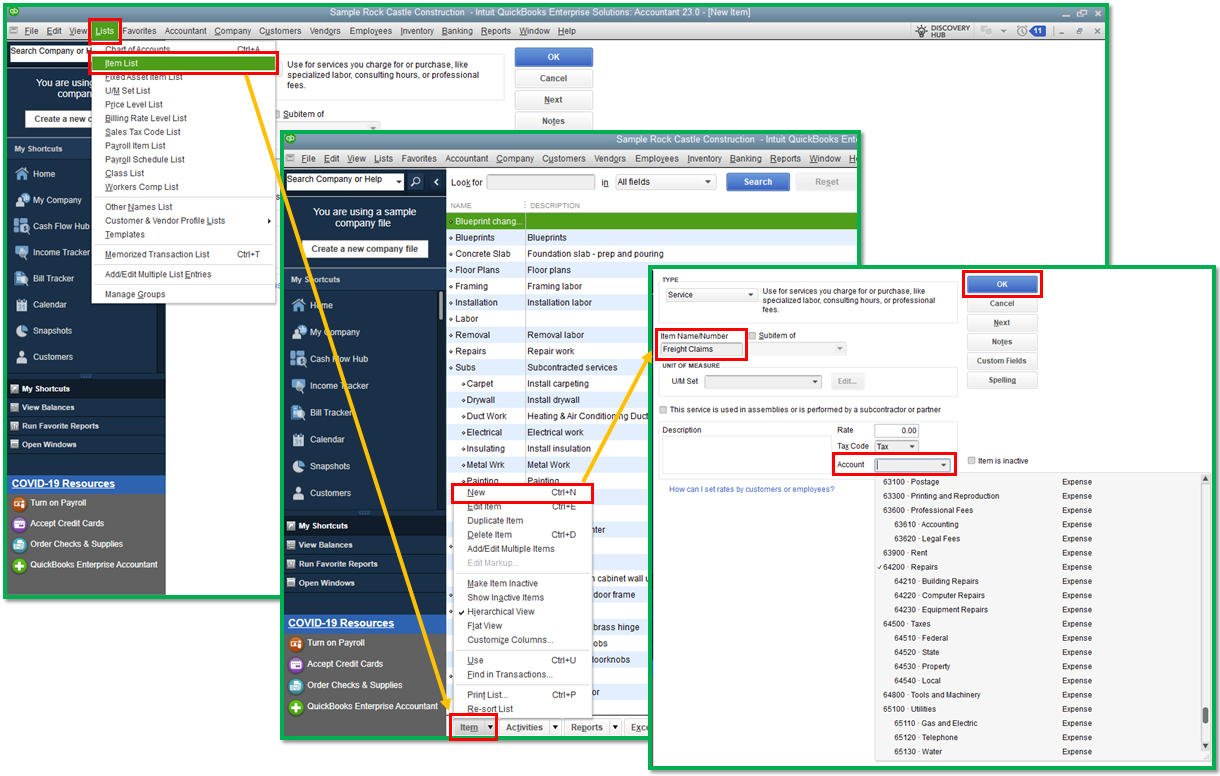Tick the Item is inactive checkbox
This screenshot has width=1220, height=776.
coord(972,461)
